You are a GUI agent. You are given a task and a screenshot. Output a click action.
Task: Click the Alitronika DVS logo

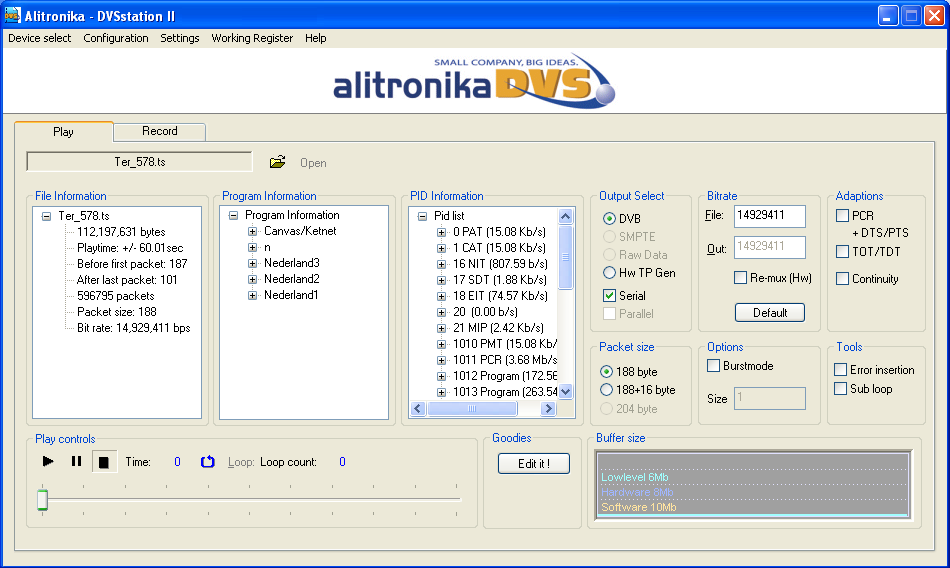coord(474,81)
